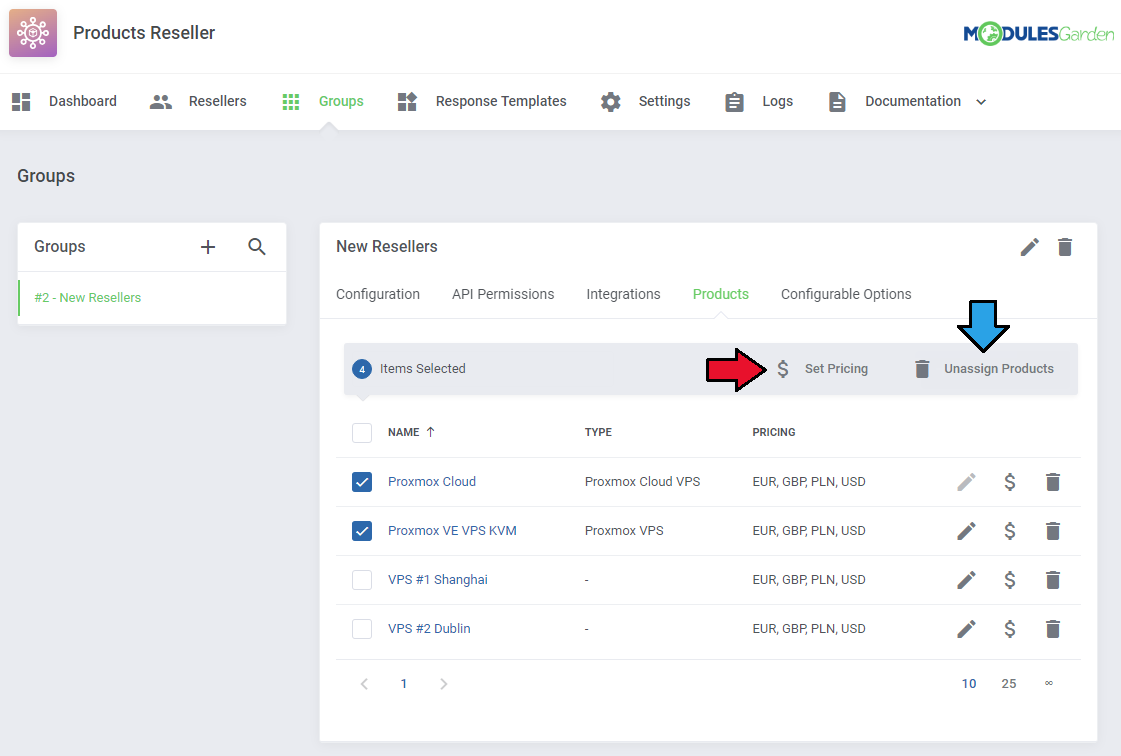The height and width of the screenshot is (756, 1121).
Task: Show unlimited entries with infinity option
Action: click(1049, 684)
